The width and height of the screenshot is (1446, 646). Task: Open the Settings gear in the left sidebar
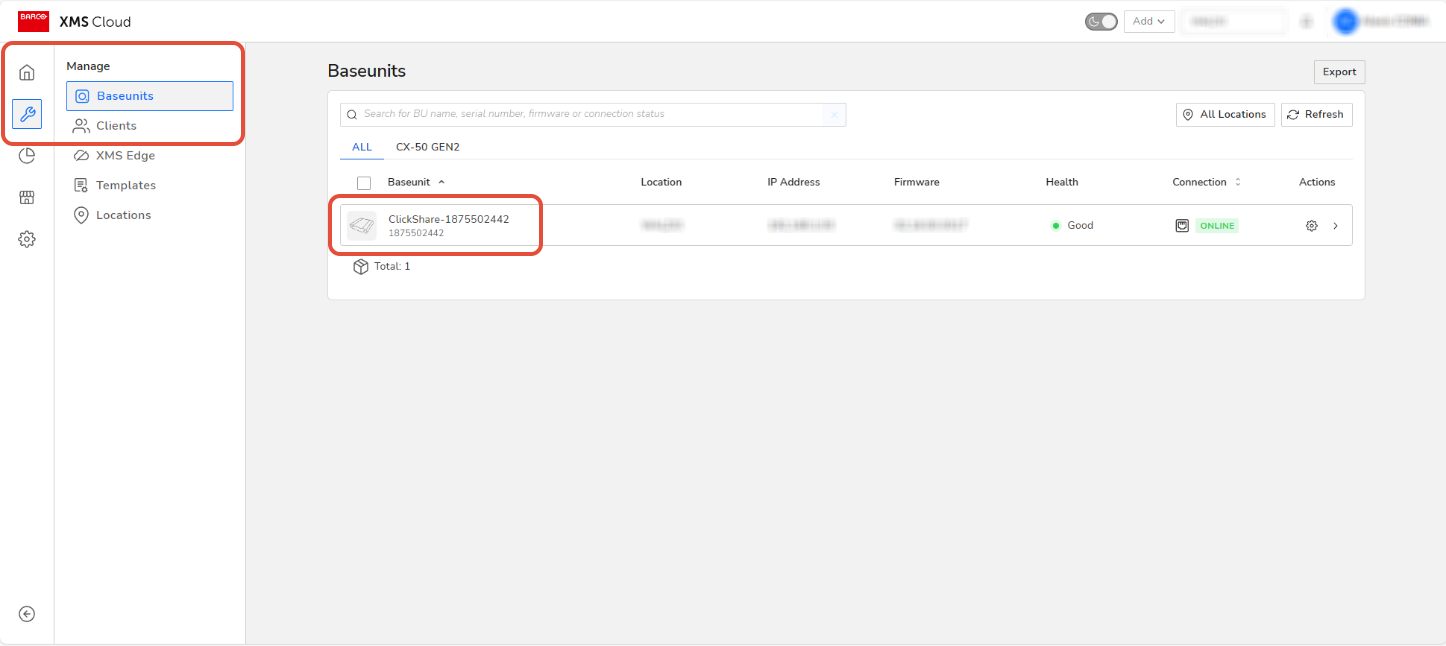[x=27, y=239]
